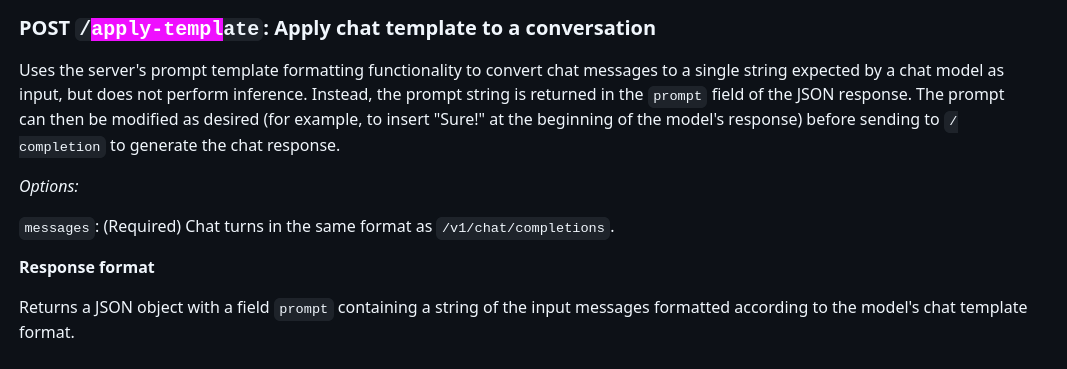Click the '/v1/chat/completions' code reference

tap(523, 228)
